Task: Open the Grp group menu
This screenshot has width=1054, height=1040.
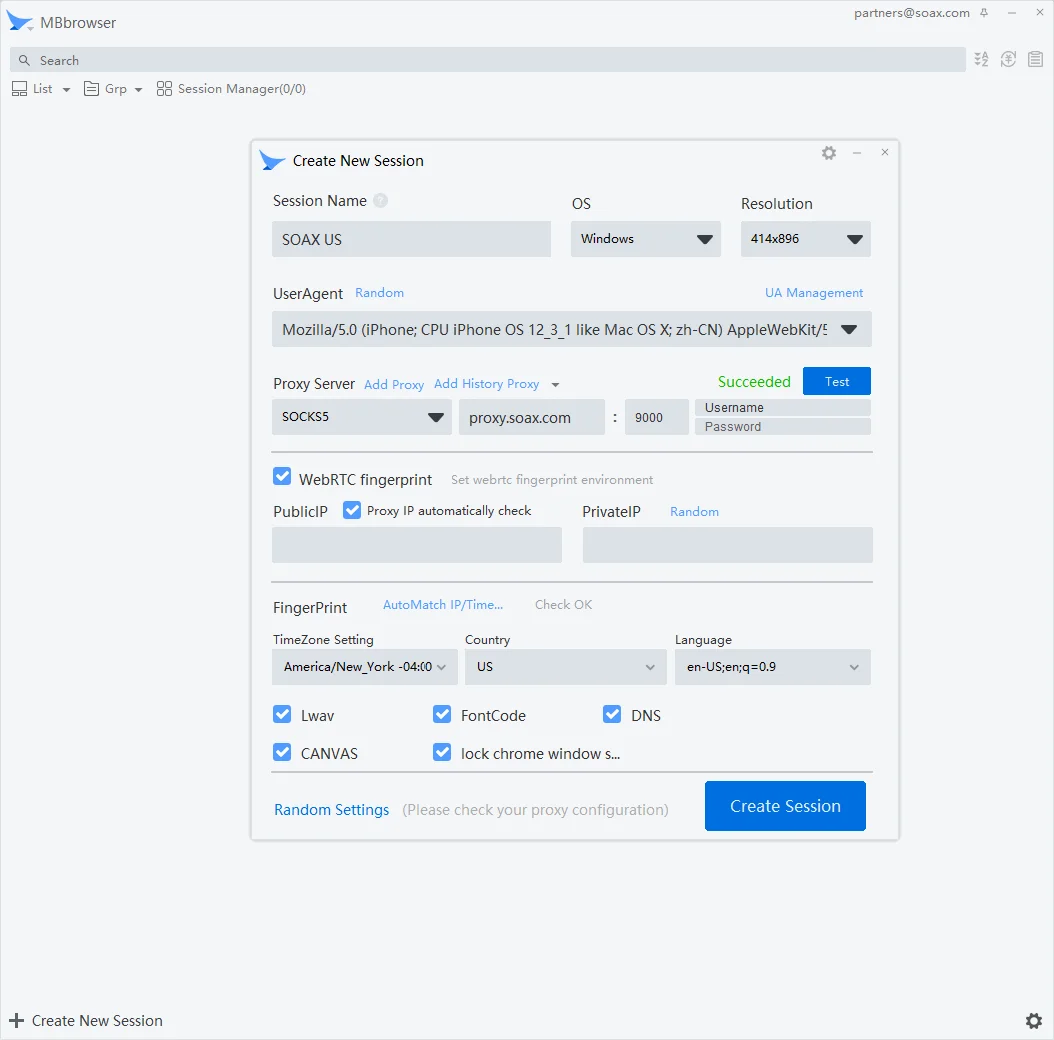Action: pos(113,89)
